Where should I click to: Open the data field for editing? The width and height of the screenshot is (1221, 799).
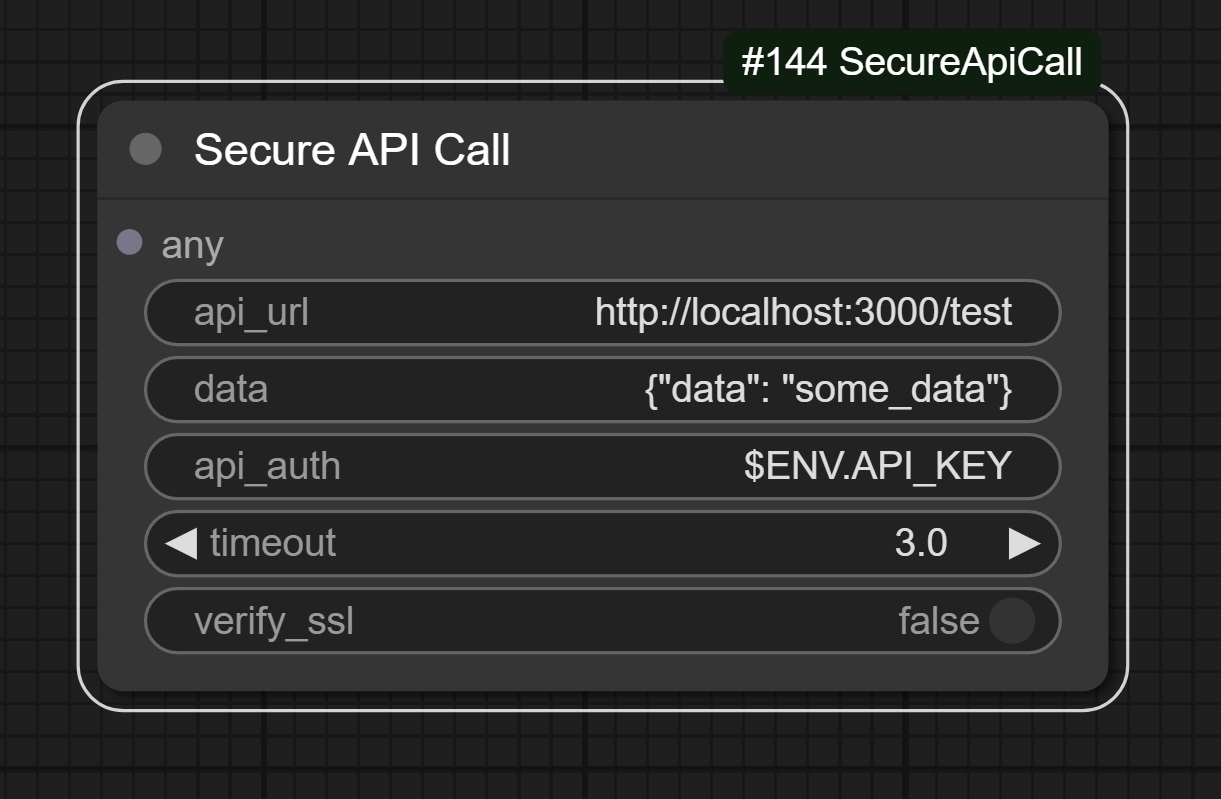[x=602, y=389]
